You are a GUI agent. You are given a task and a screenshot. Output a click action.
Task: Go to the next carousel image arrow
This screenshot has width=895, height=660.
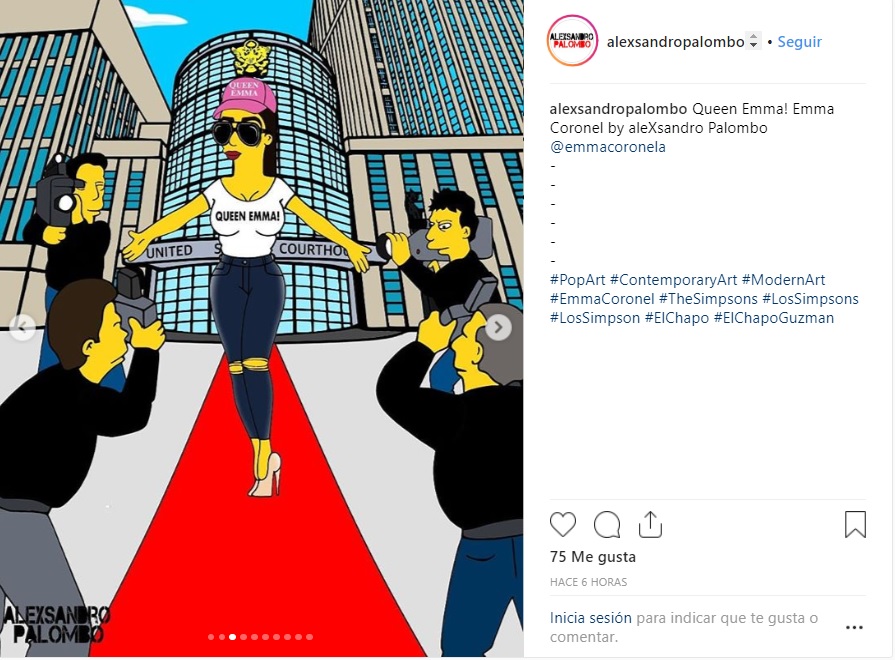click(498, 328)
